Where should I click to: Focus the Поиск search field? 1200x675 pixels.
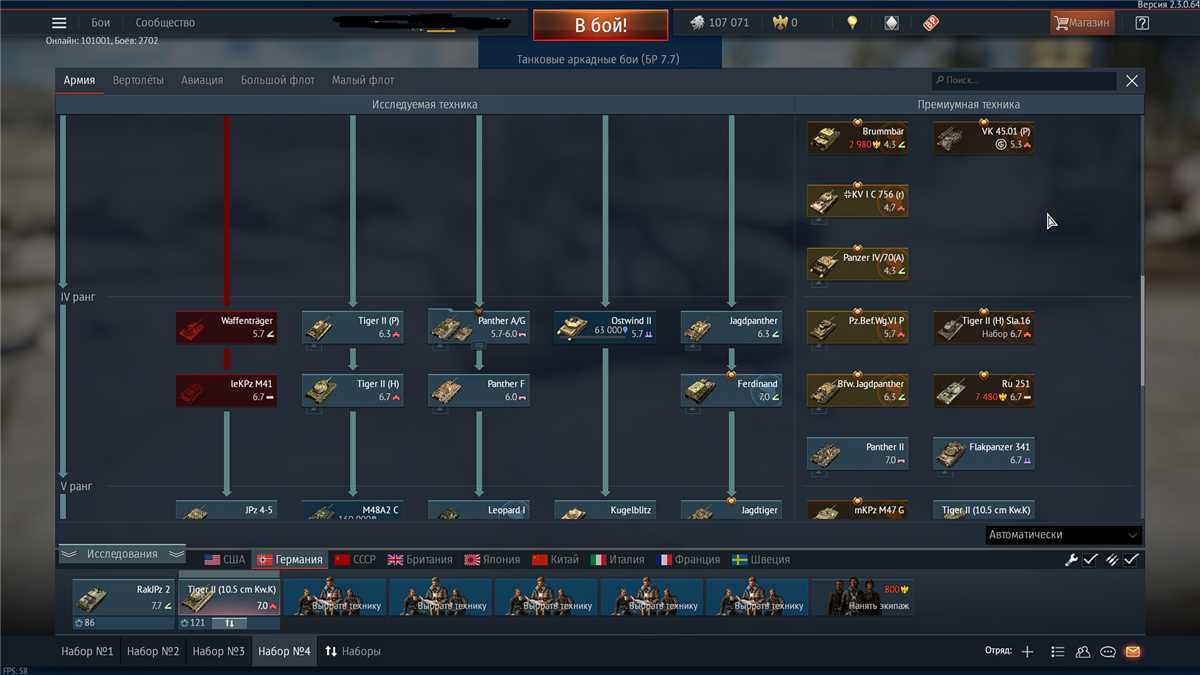point(1023,80)
